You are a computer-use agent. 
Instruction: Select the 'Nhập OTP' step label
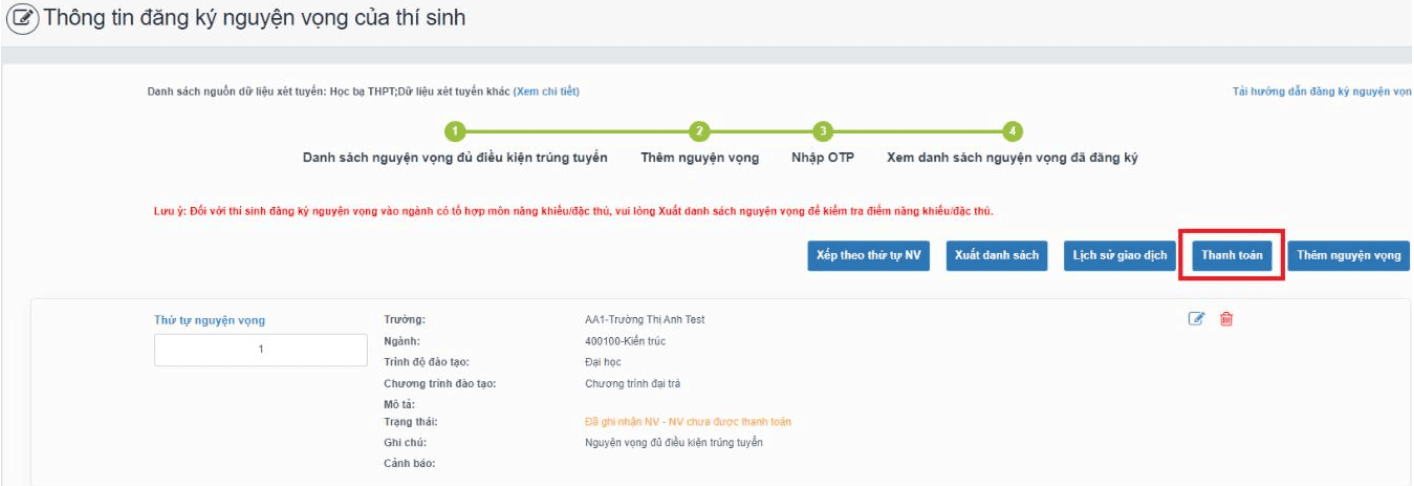(x=822, y=158)
